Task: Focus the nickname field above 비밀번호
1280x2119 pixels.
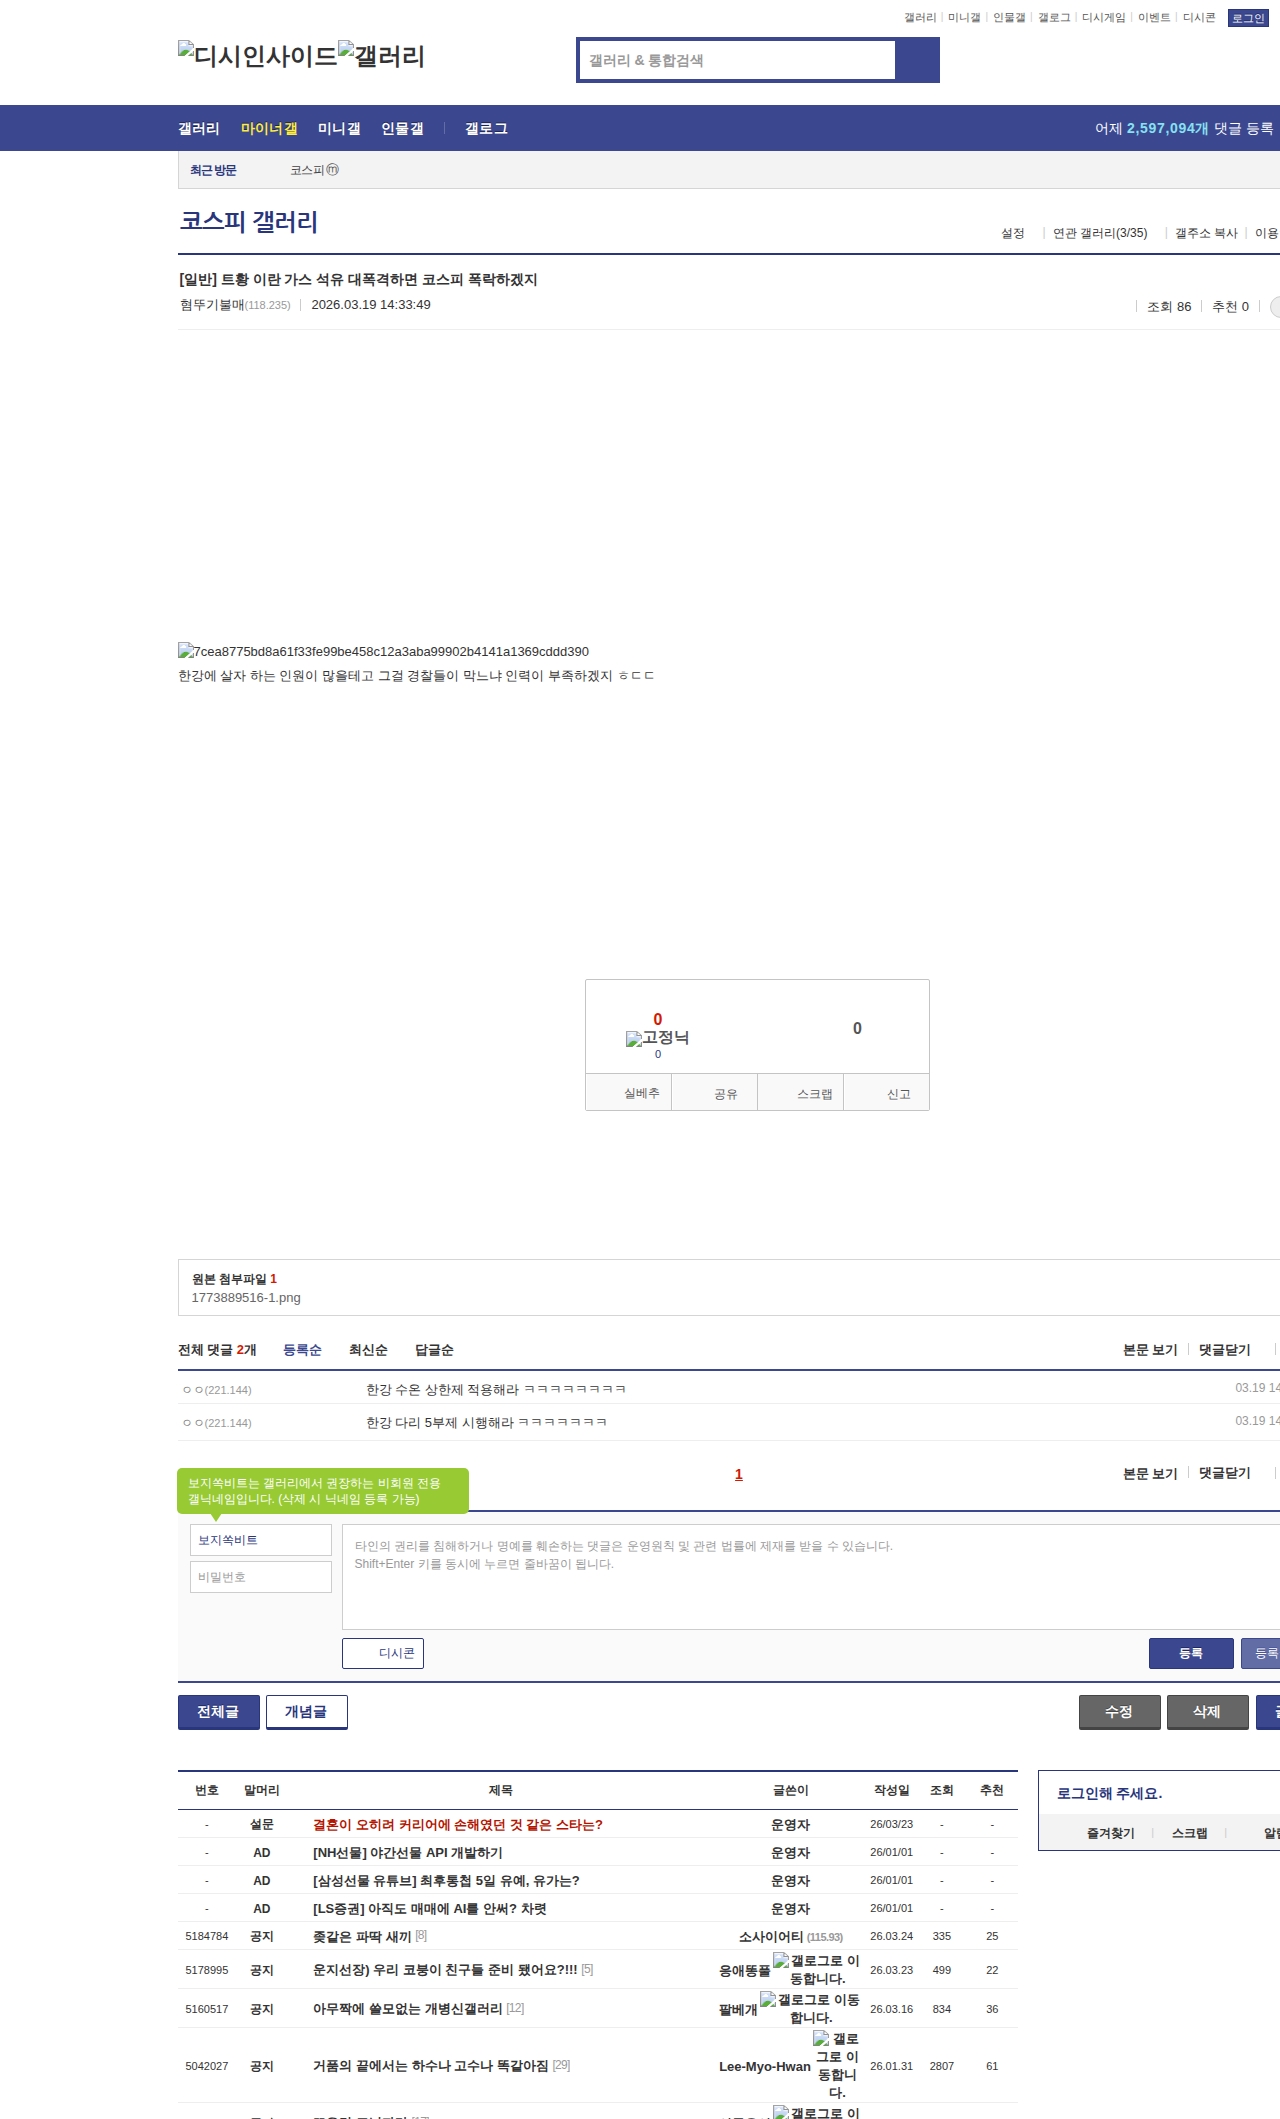Action: [261, 1540]
